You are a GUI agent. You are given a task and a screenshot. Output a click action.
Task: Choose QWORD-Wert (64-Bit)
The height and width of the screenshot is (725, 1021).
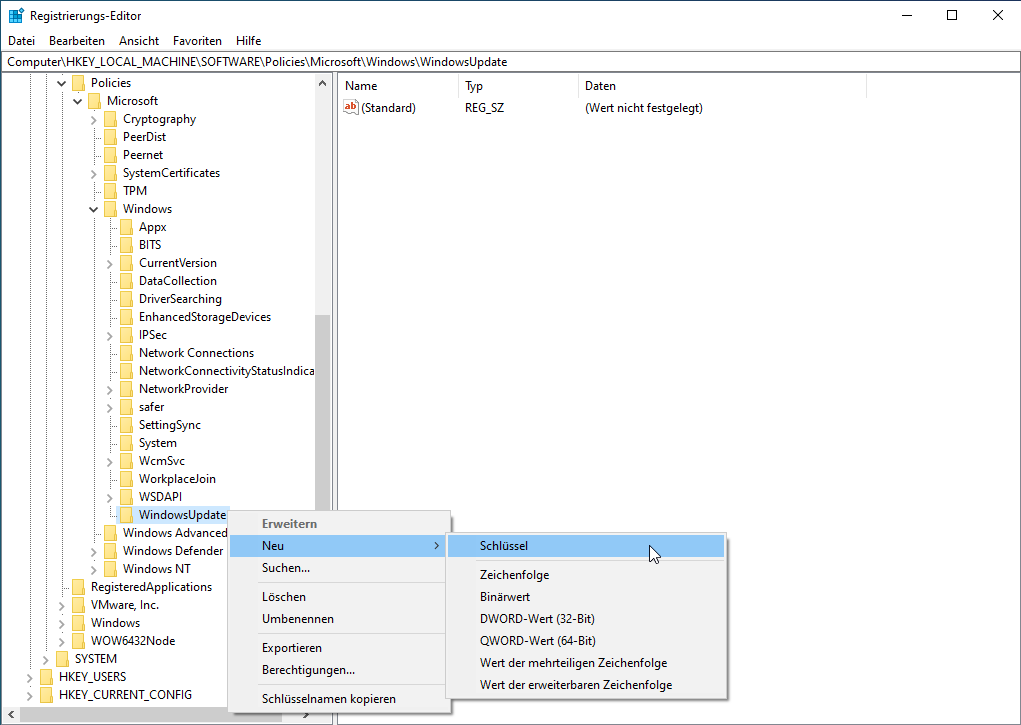[x=586, y=641]
